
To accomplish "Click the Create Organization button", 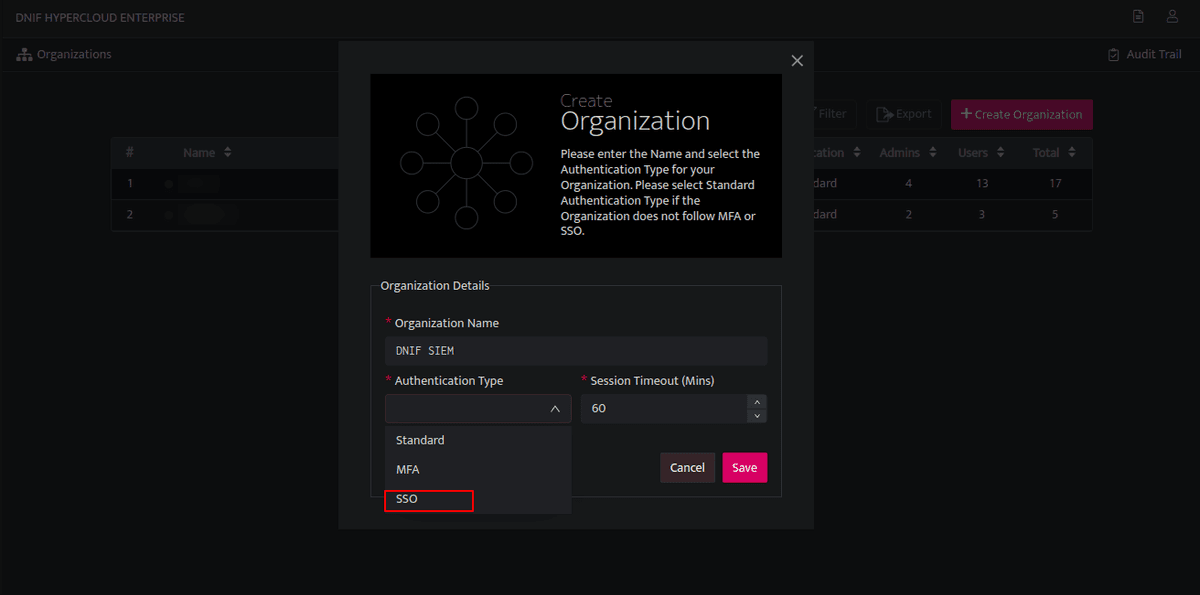I will click(1022, 114).
